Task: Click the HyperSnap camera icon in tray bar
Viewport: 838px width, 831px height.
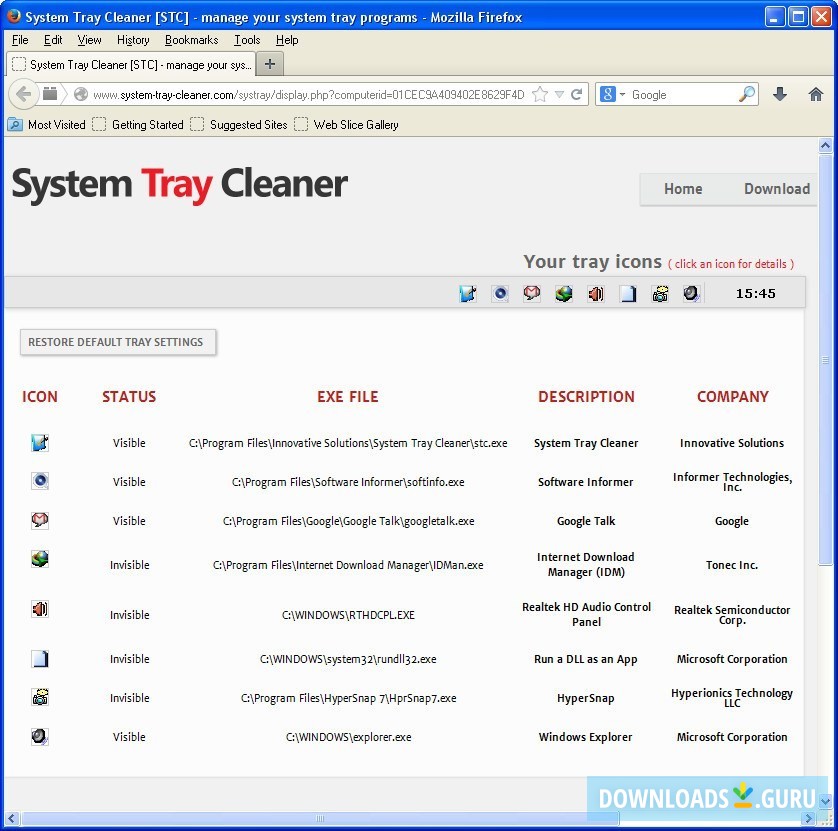Action: tap(660, 293)
